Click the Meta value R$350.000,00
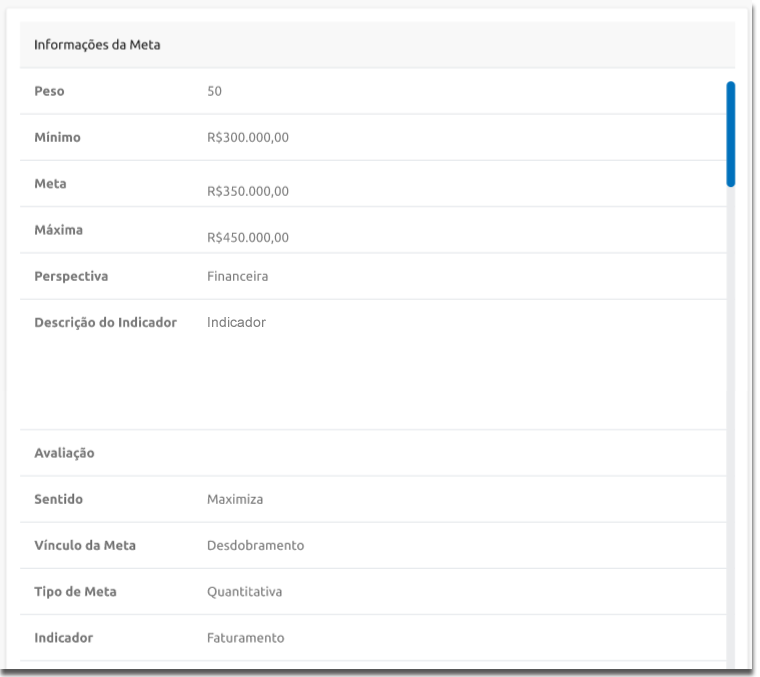 click(x=247, y=192)
